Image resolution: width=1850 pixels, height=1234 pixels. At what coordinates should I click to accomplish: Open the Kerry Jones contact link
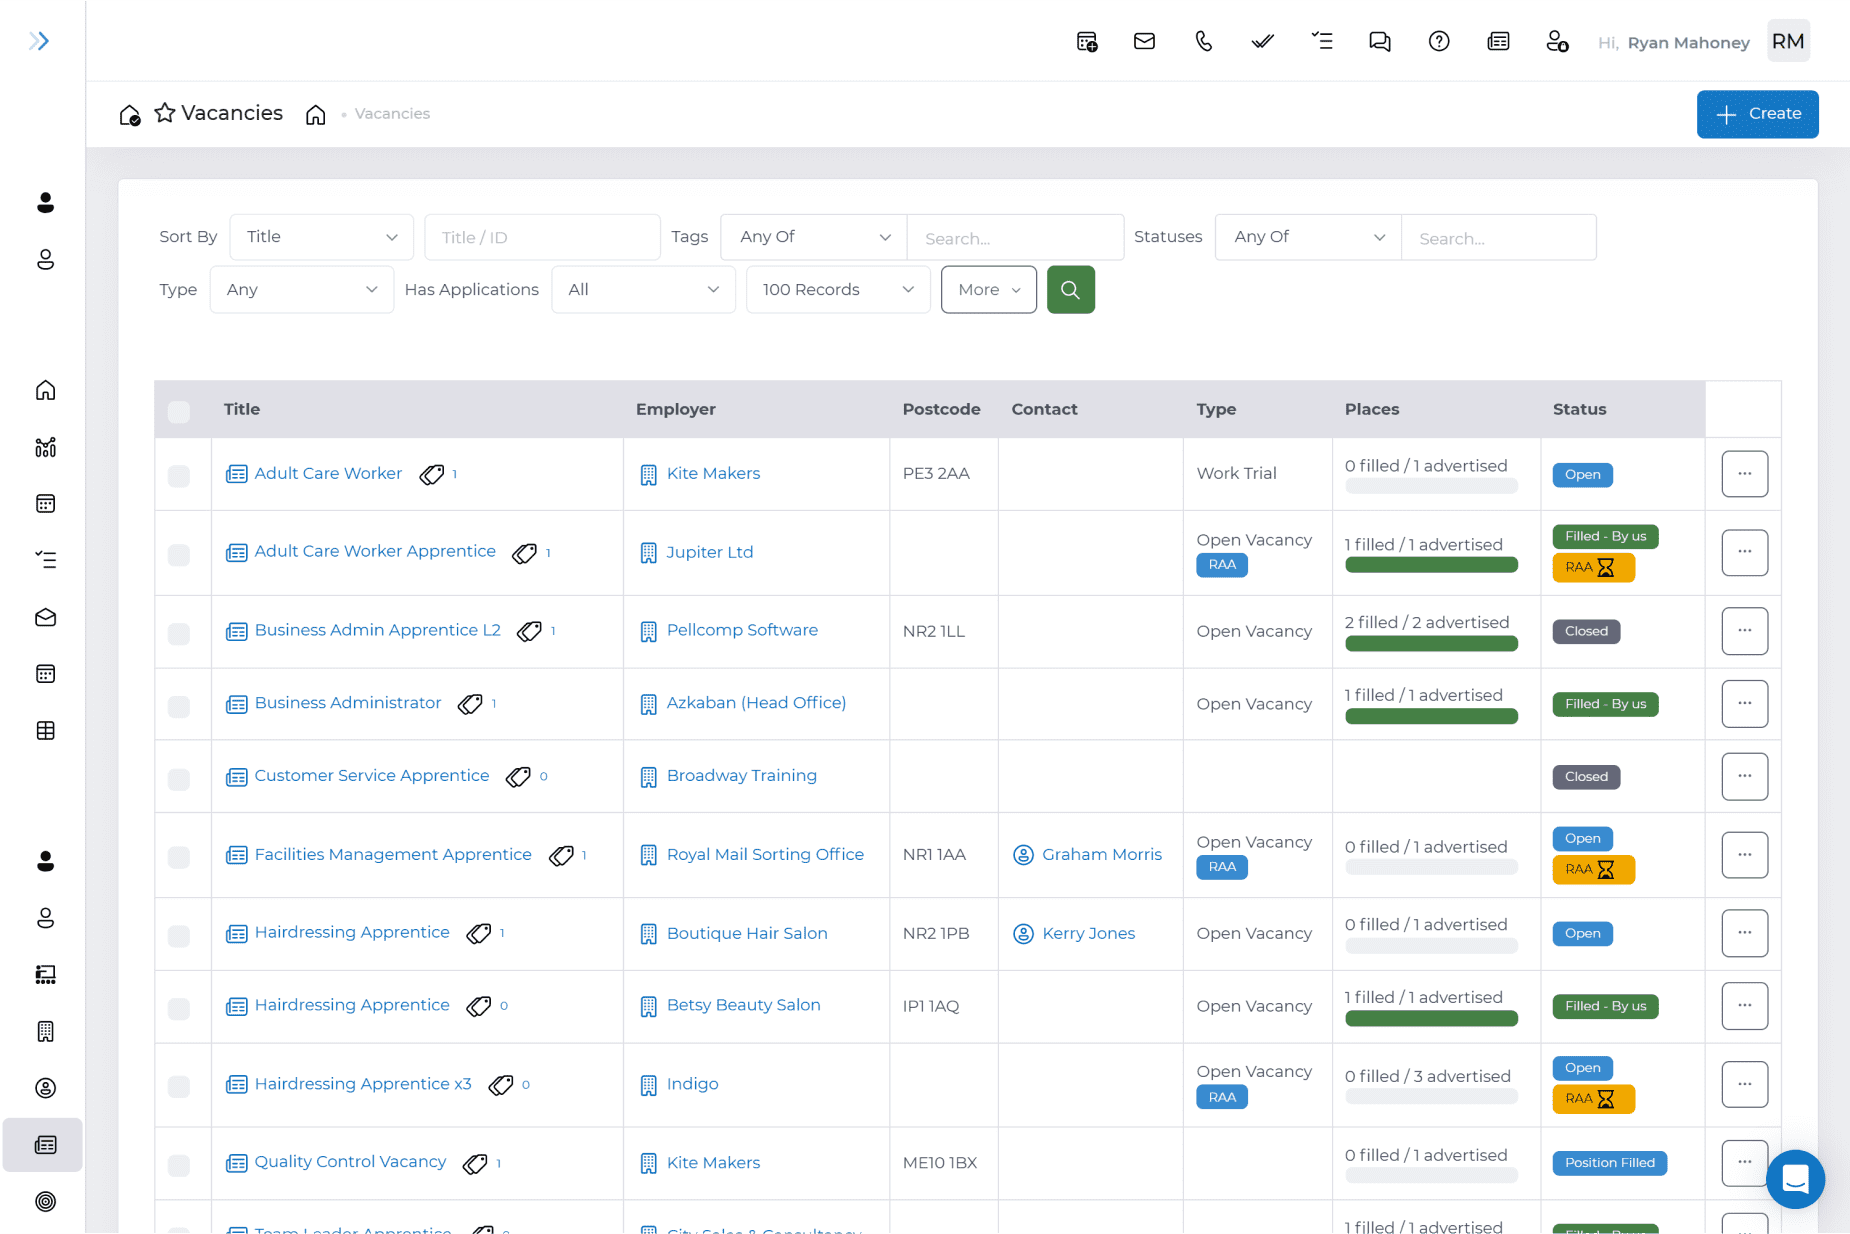[1088, 933]
